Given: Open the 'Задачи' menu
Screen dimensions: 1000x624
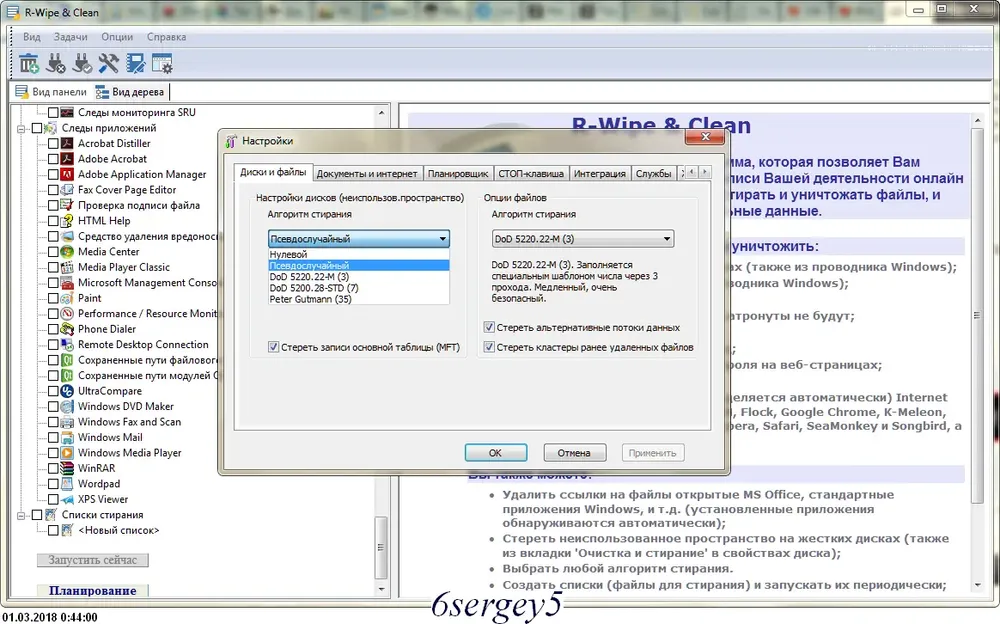Looking at the screenshot, I should click(x=70, y=37).
